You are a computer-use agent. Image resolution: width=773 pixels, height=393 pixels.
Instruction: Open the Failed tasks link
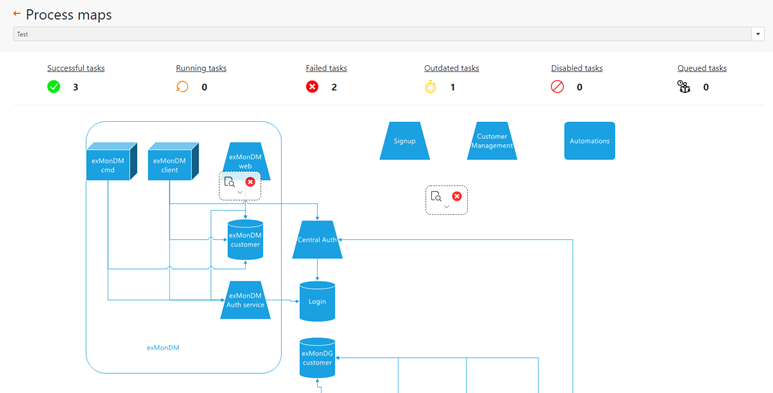click(x=326, y=68)
